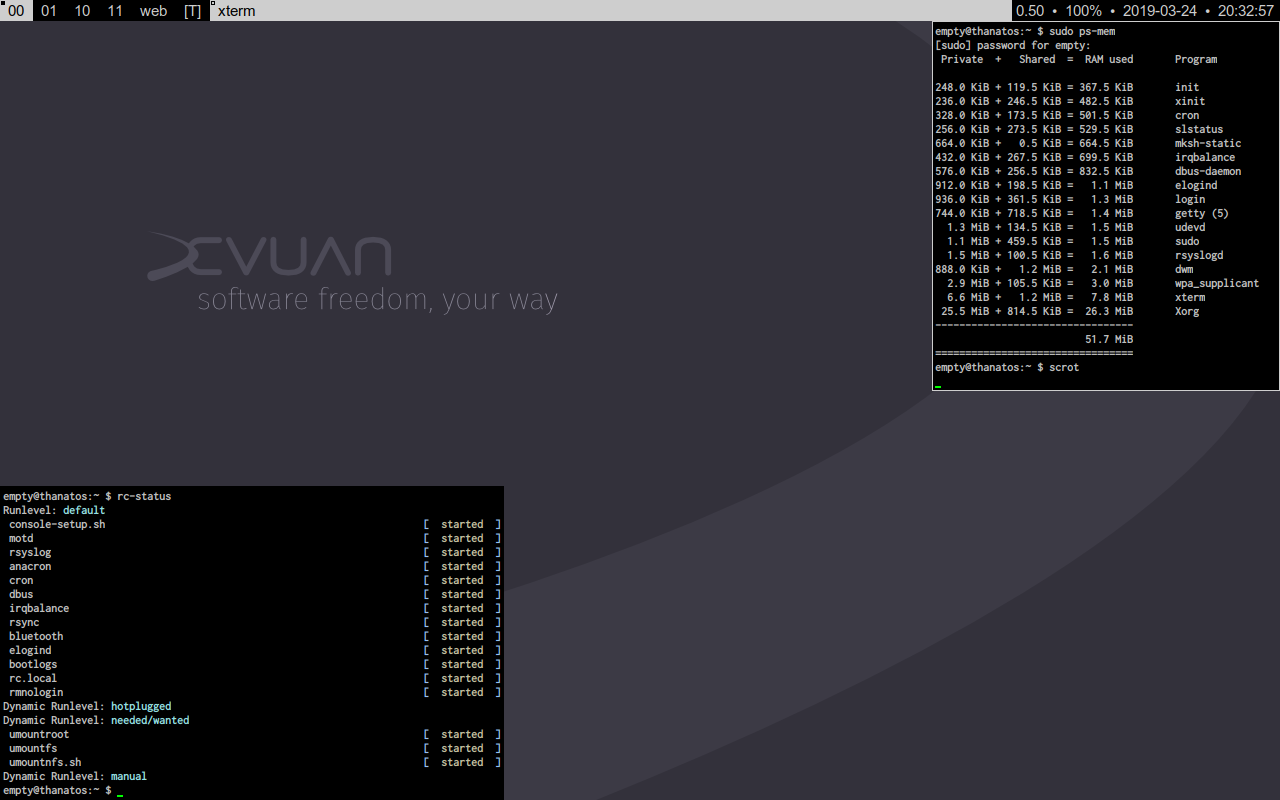Screen dimensions: 1280x800
Task: Click 'Dynamic Runlevel: needed/wanted' line
Action: (x=96, y=720)
